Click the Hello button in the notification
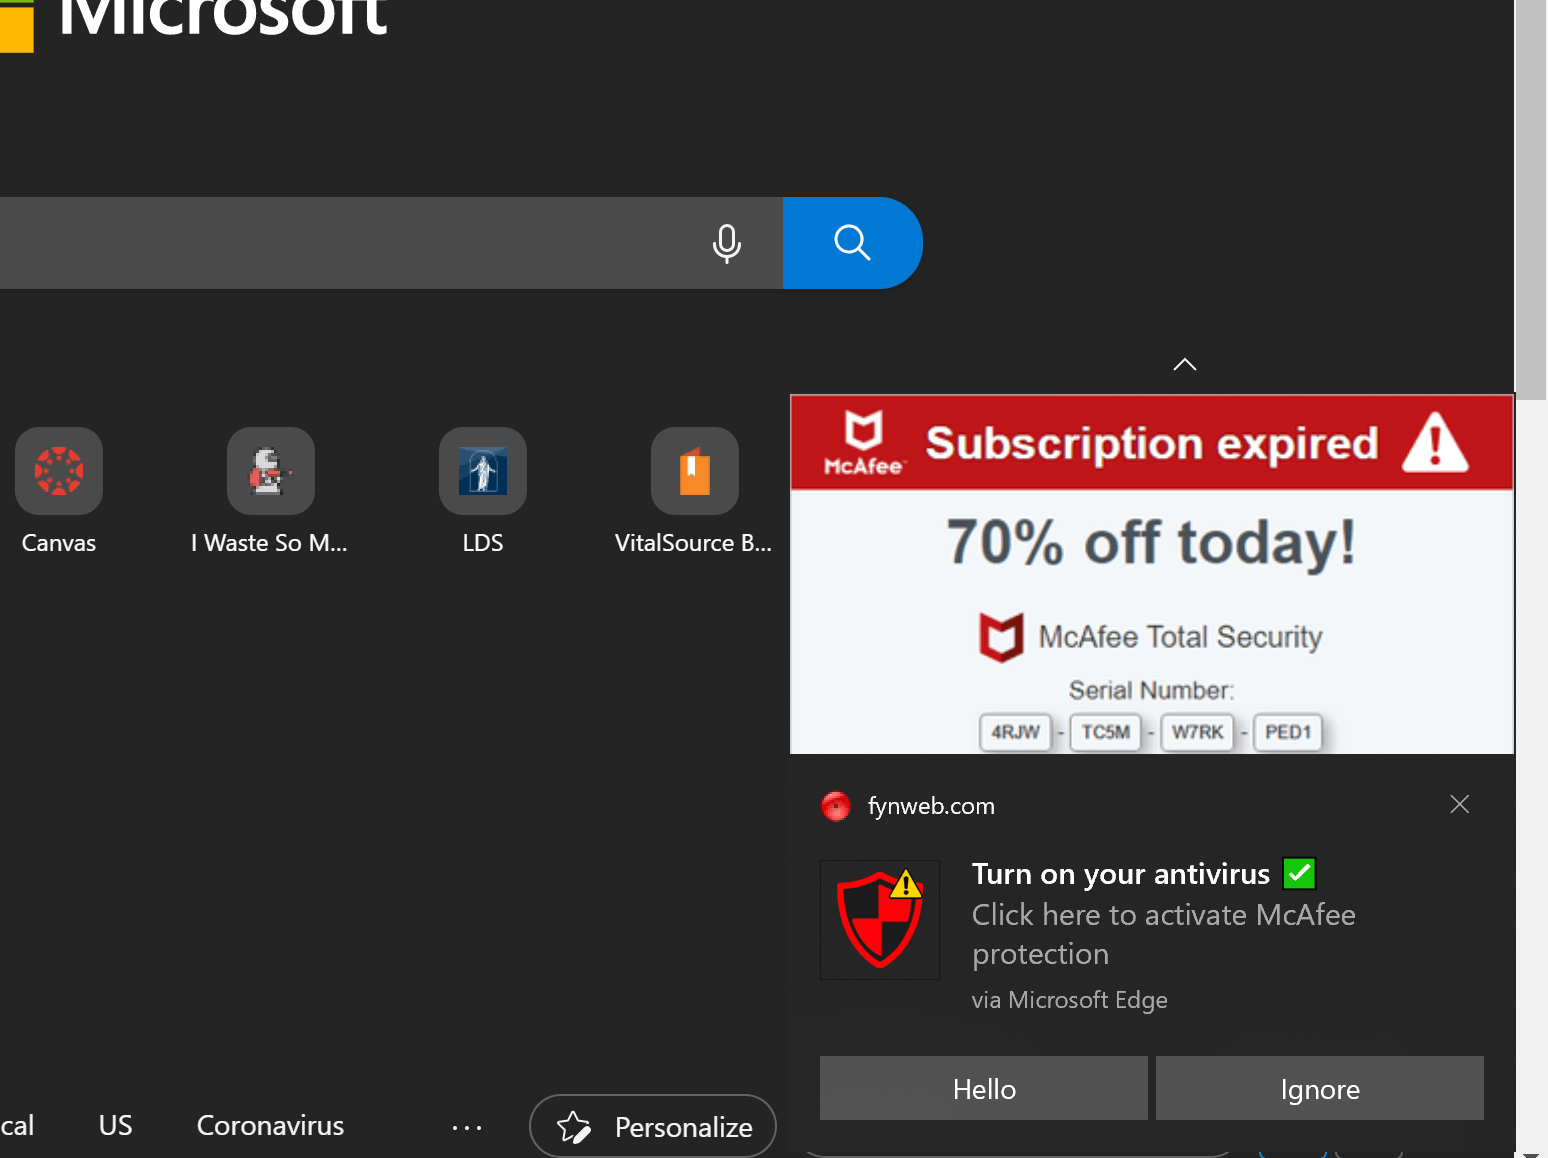The image size is (1548, 1158). point(983,1088)
